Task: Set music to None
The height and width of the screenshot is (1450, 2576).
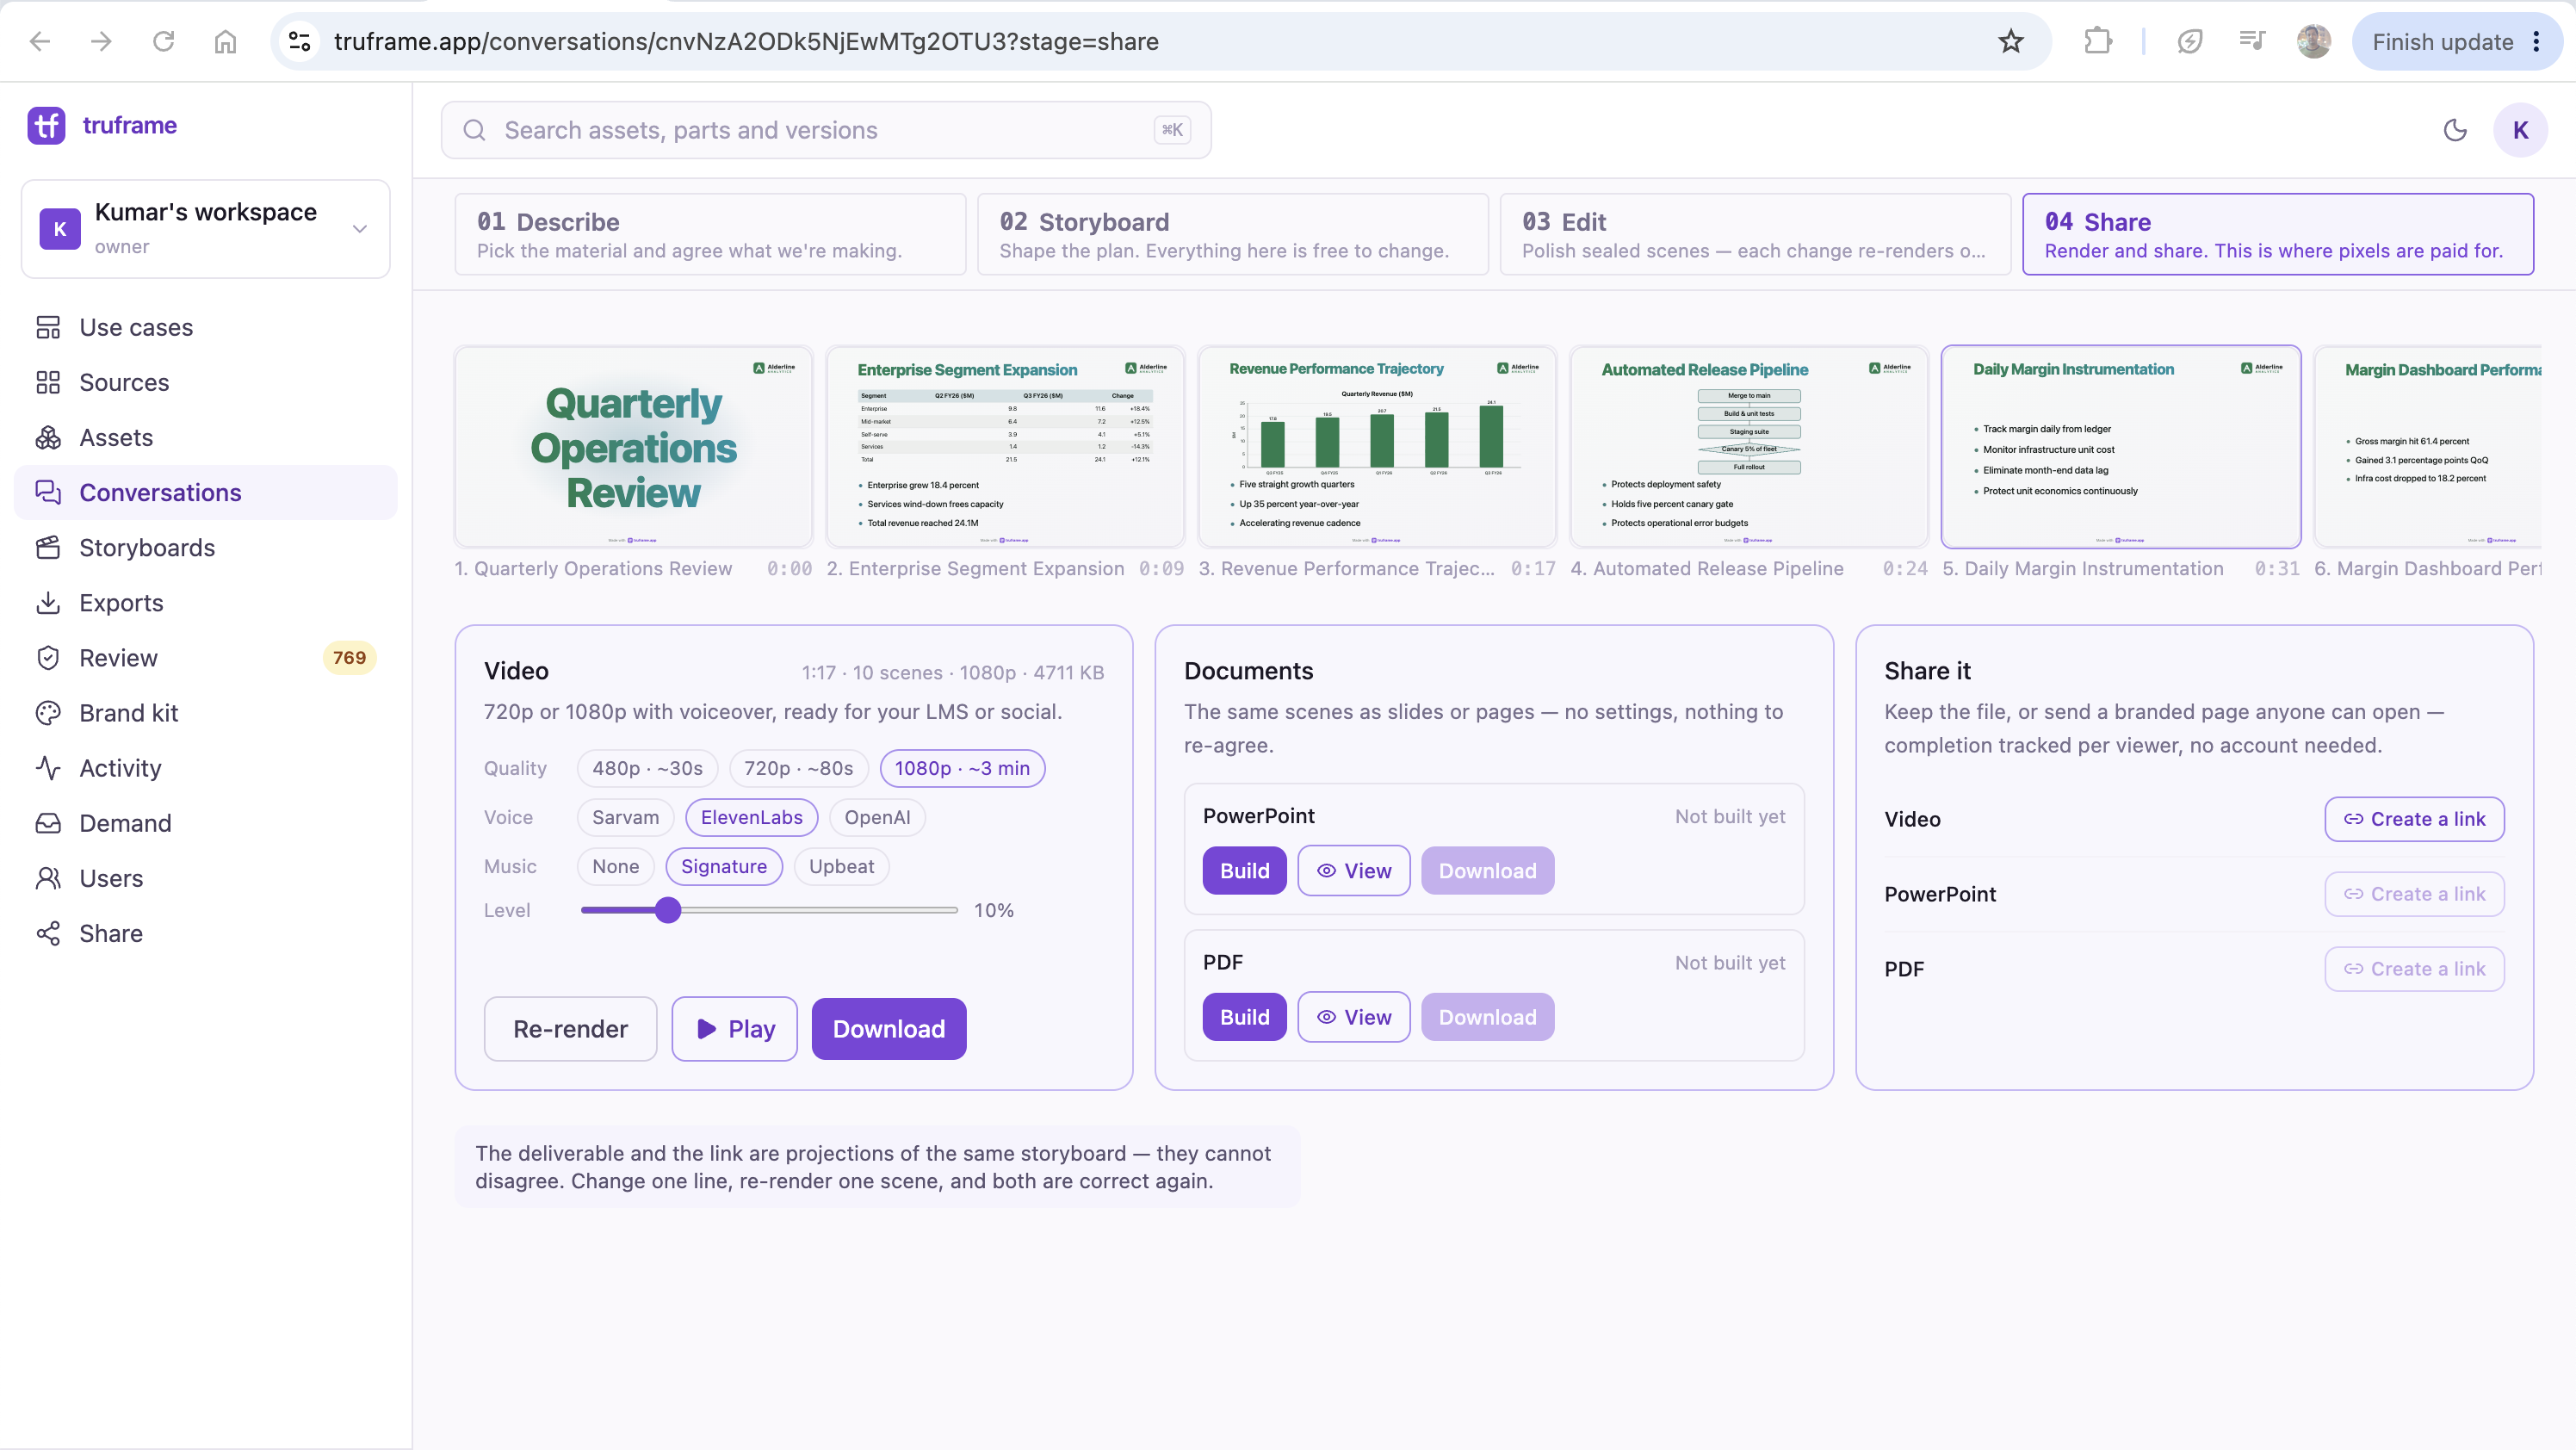Action: (615, 866)
